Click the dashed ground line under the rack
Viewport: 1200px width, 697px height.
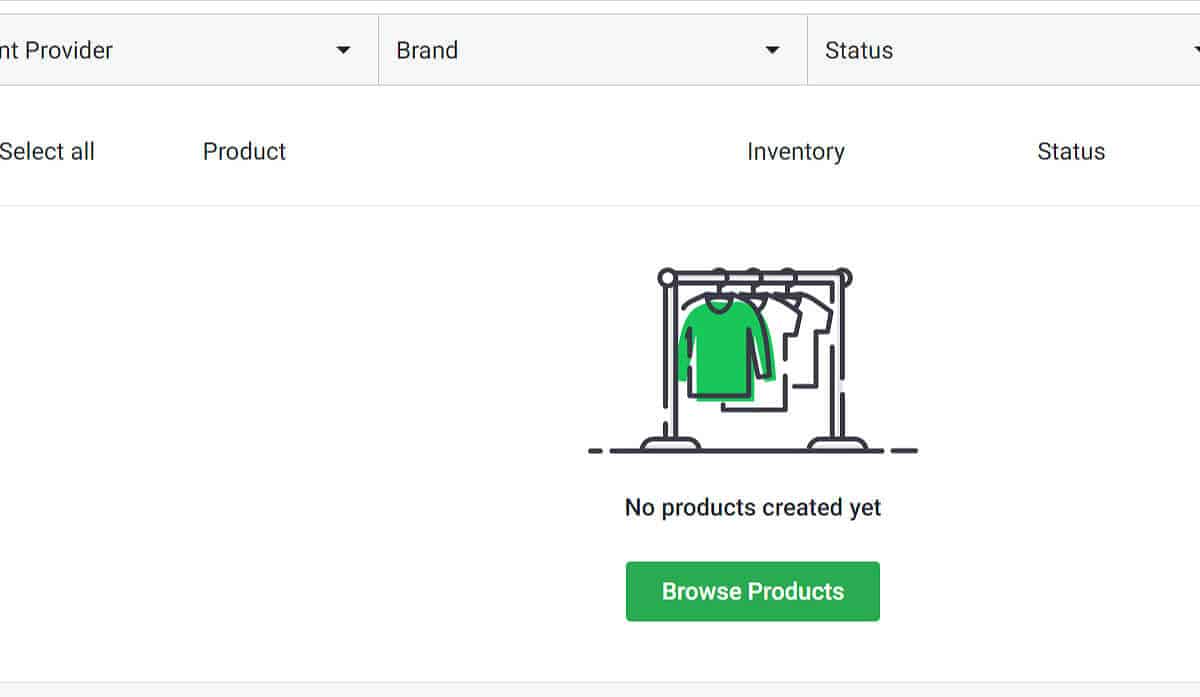[753, 451]
